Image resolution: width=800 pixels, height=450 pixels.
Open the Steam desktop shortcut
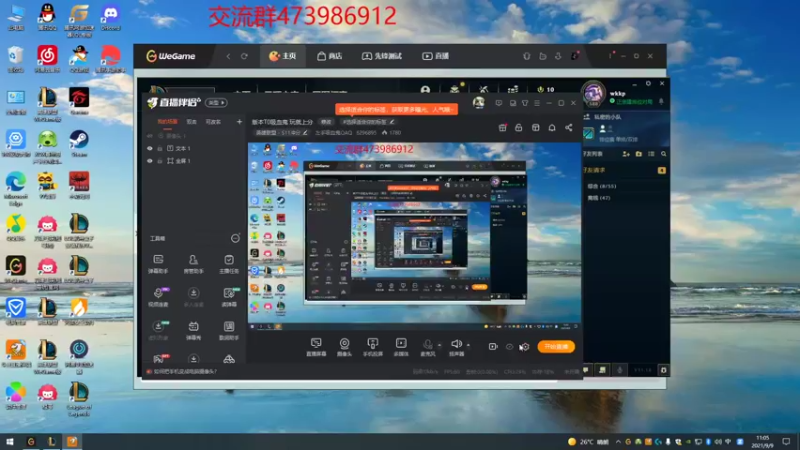[79, 143]
